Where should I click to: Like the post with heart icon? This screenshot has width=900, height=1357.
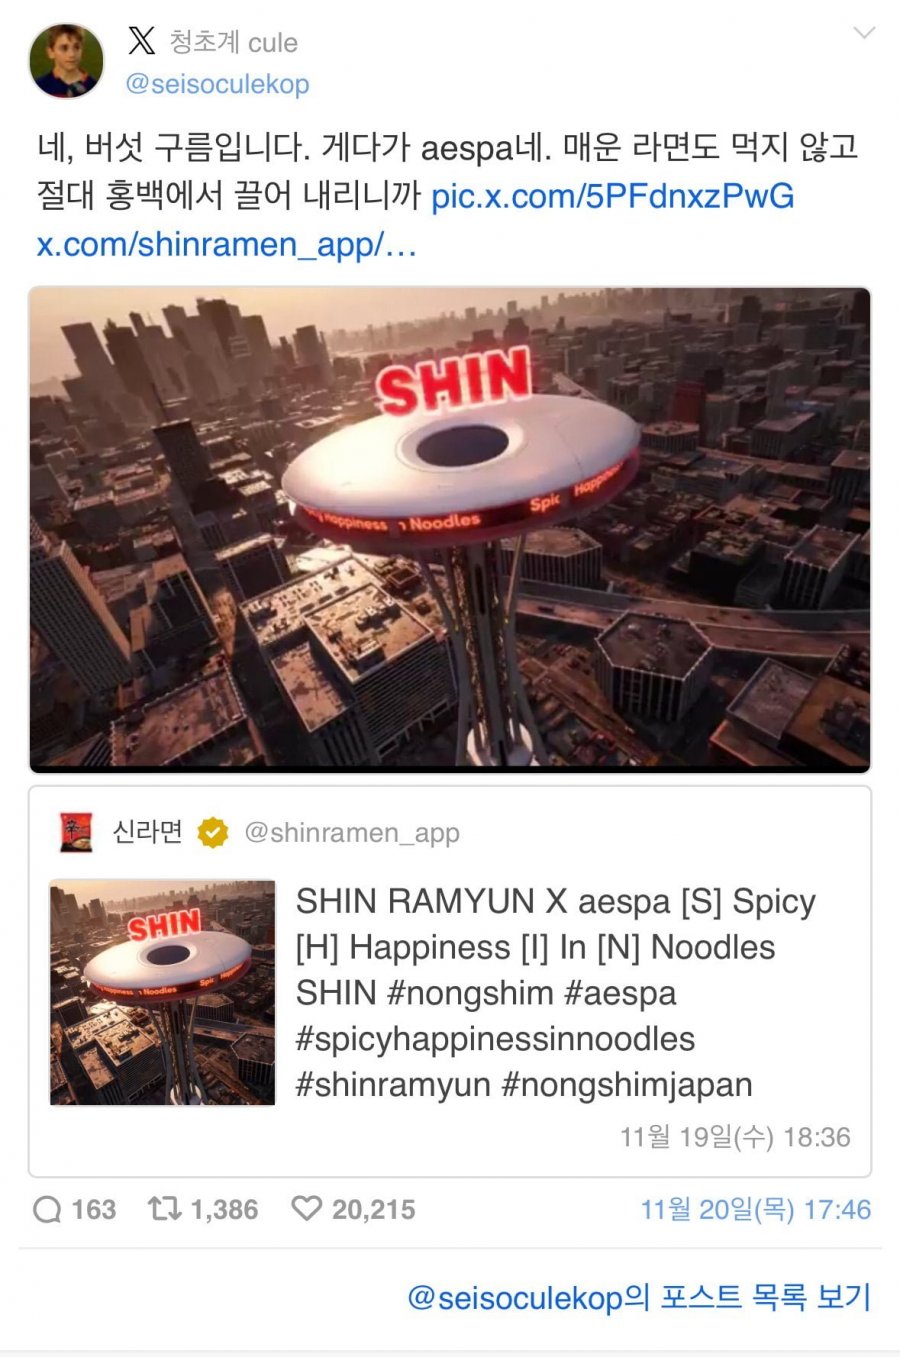pos(307,1209)
